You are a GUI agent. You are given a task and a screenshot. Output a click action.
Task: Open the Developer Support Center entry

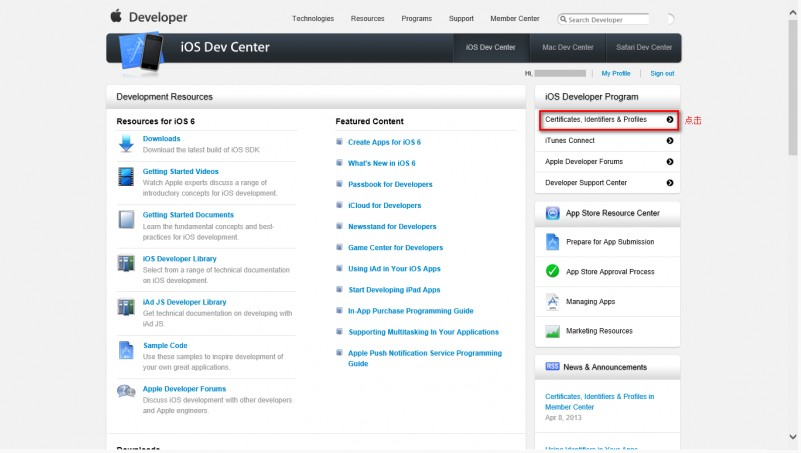pos(607,183)
